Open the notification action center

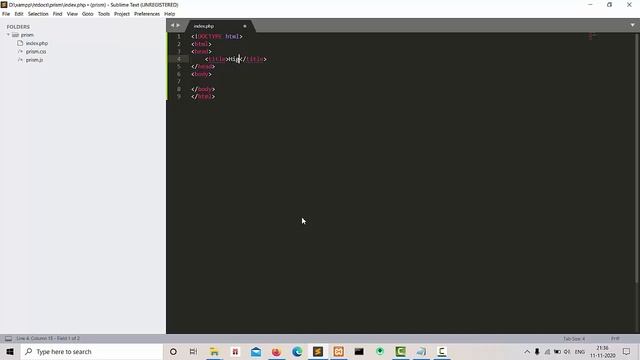click(627, 351)
